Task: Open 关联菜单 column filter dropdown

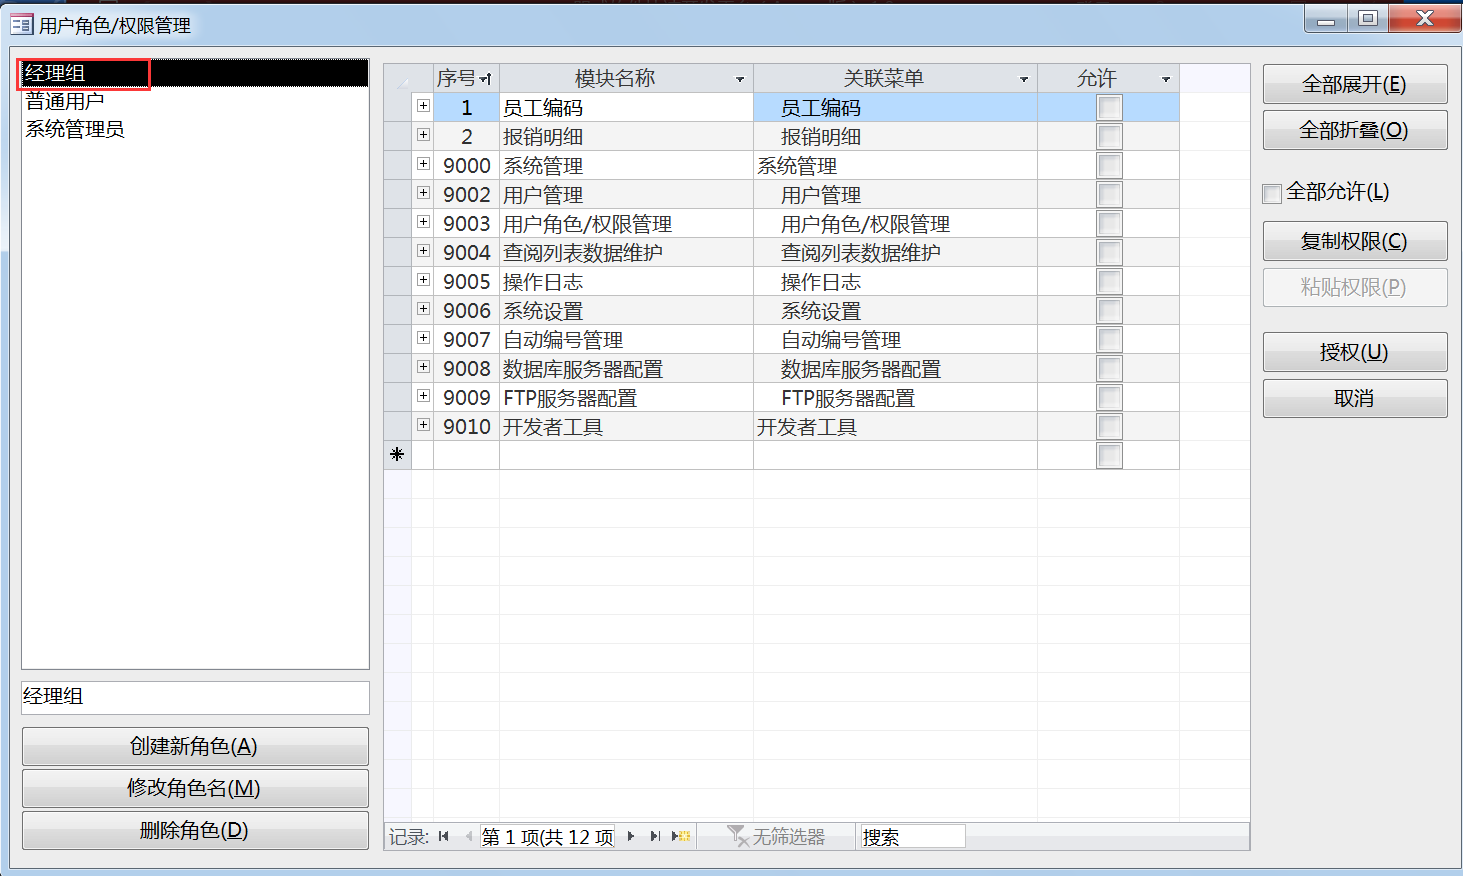Action: [x=1024, y=79]
